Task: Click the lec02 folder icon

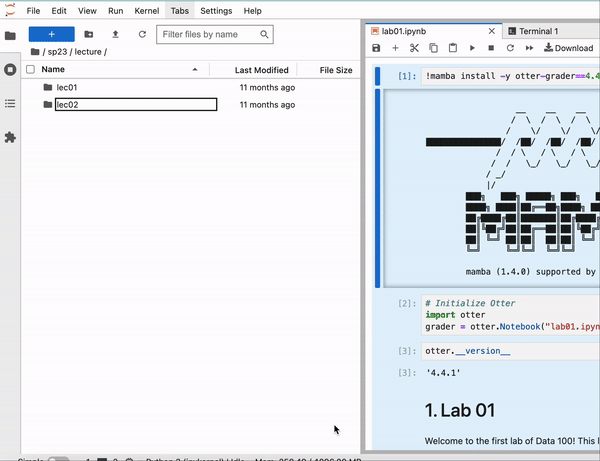Action: tap(48, 104)
